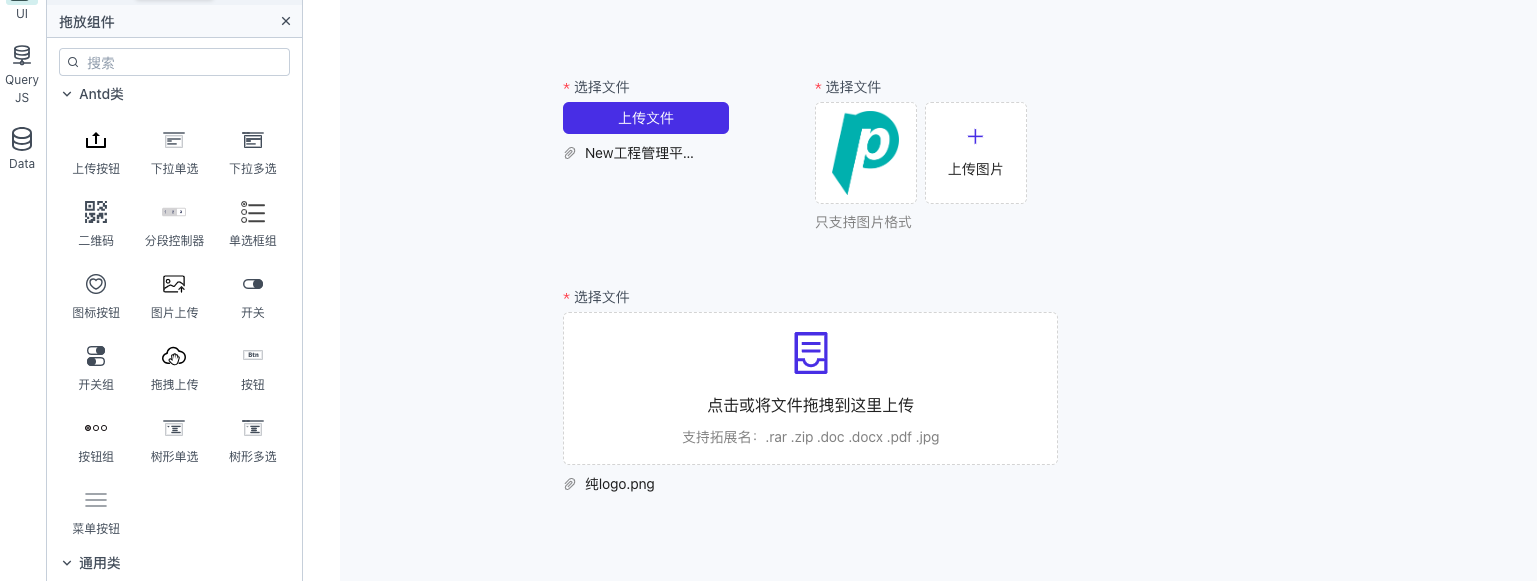Select the 图标按钮 heart icon component
This screenshot has width=1537, height=581.
pyautogui.click(x=96, y=284)
